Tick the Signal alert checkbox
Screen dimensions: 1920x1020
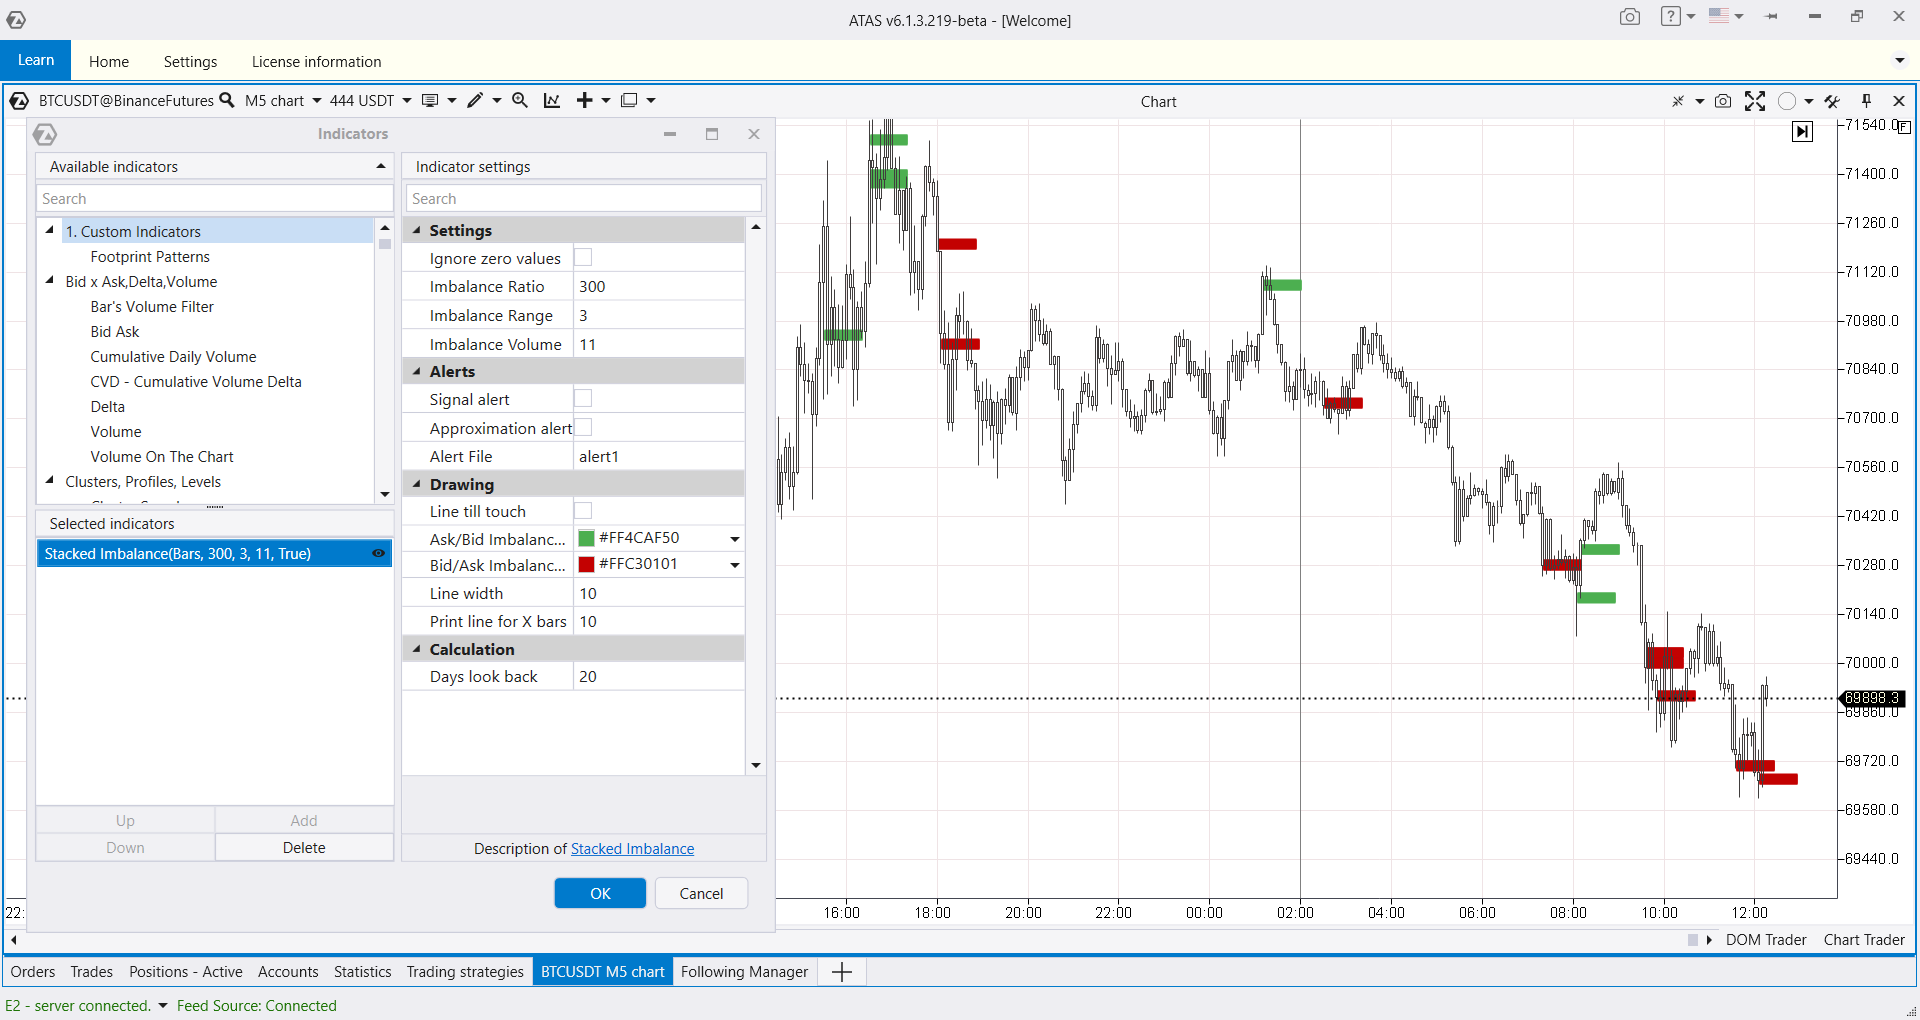tap(583, 399)
